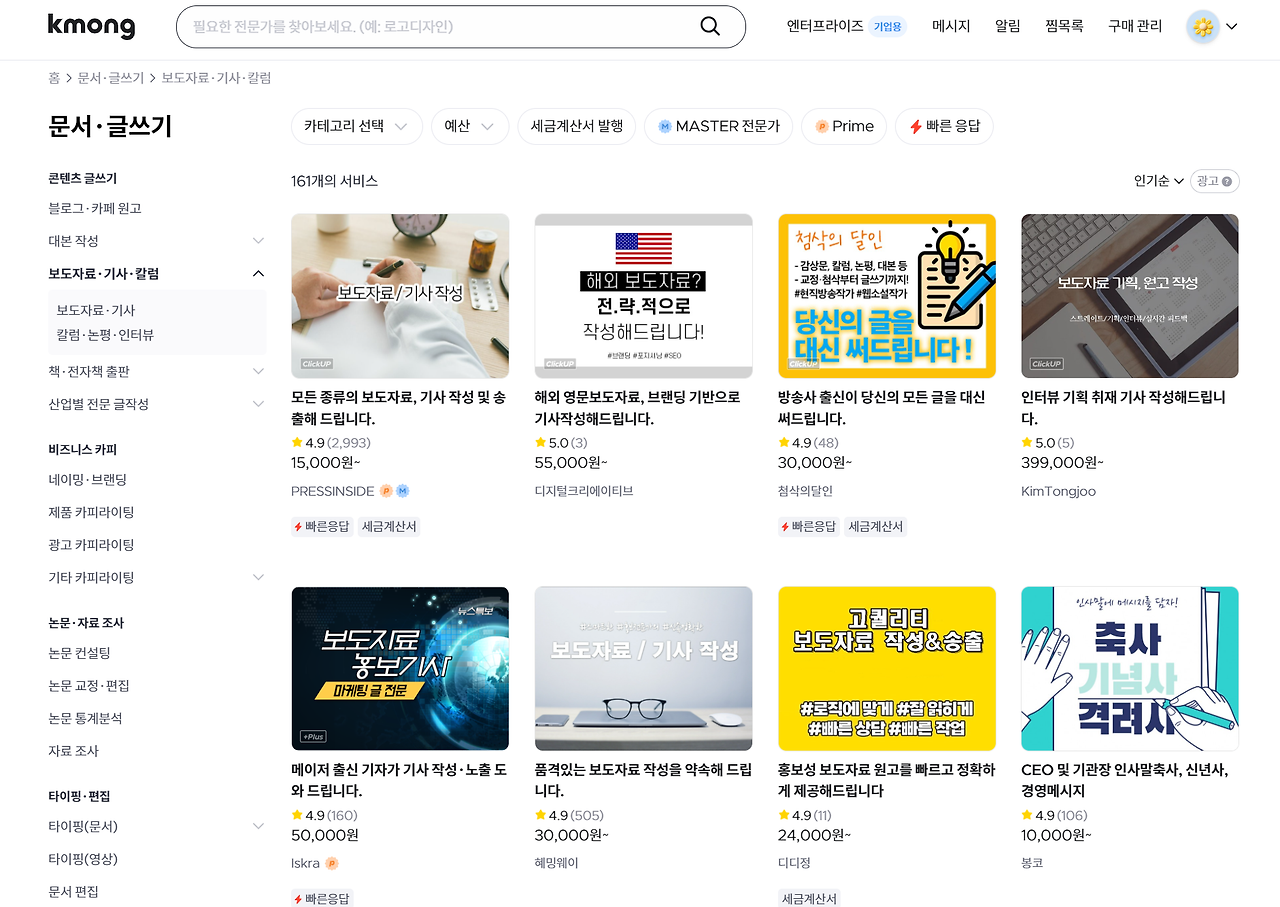Click the 보도자료·기사·칼럼 breadcrumb link
This screenshot has width=1280, height=907.
(216, 78)
